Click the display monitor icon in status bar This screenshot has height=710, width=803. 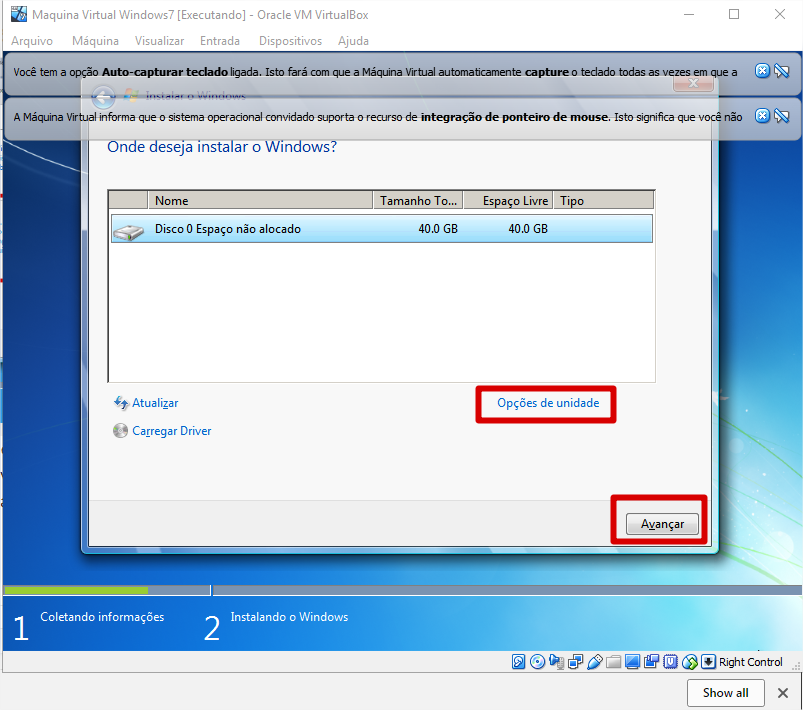coord(632,662)
